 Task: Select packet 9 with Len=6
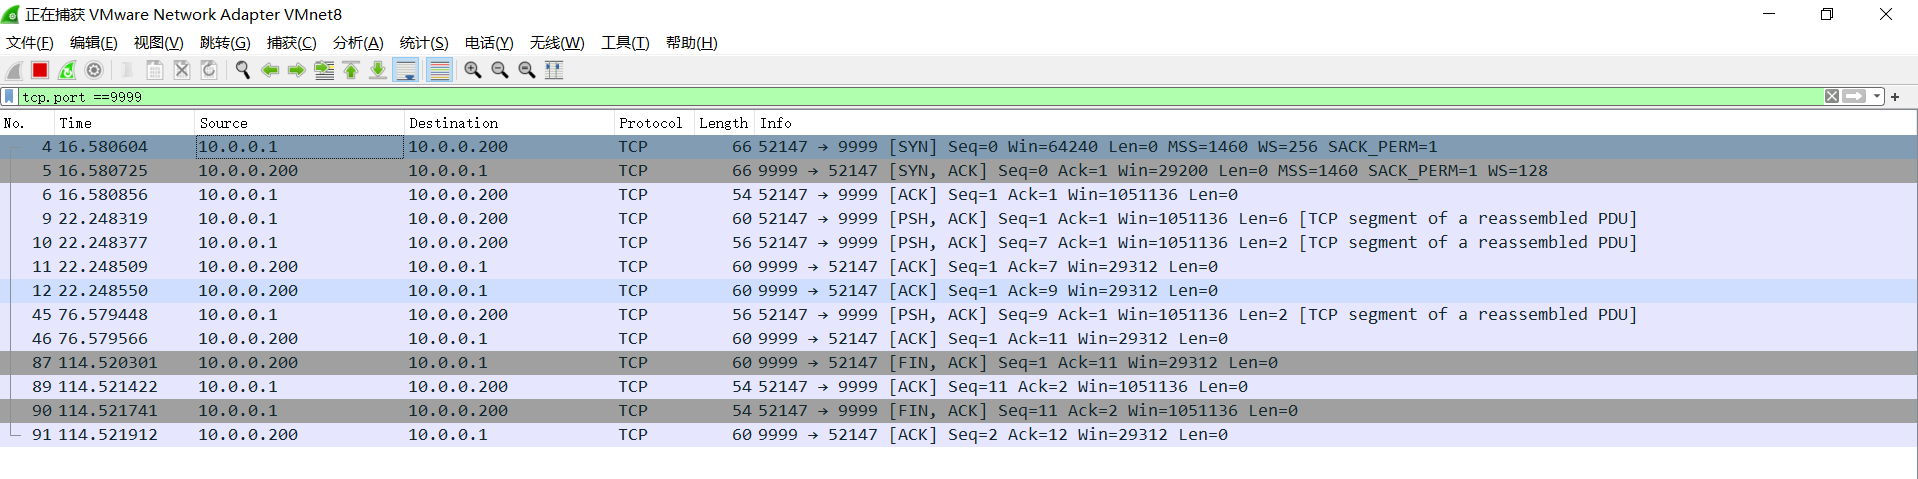pos(958,219)
